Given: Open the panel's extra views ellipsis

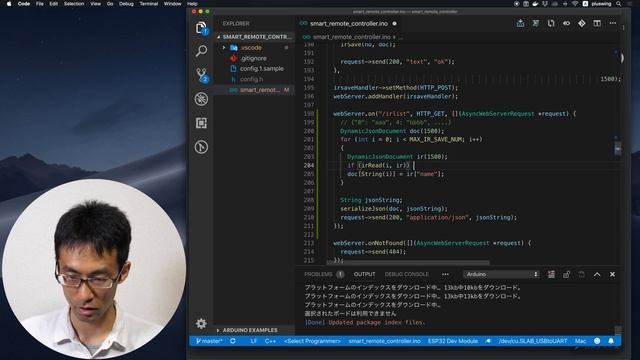Looking at the screenshot, I should click(445, 274).
